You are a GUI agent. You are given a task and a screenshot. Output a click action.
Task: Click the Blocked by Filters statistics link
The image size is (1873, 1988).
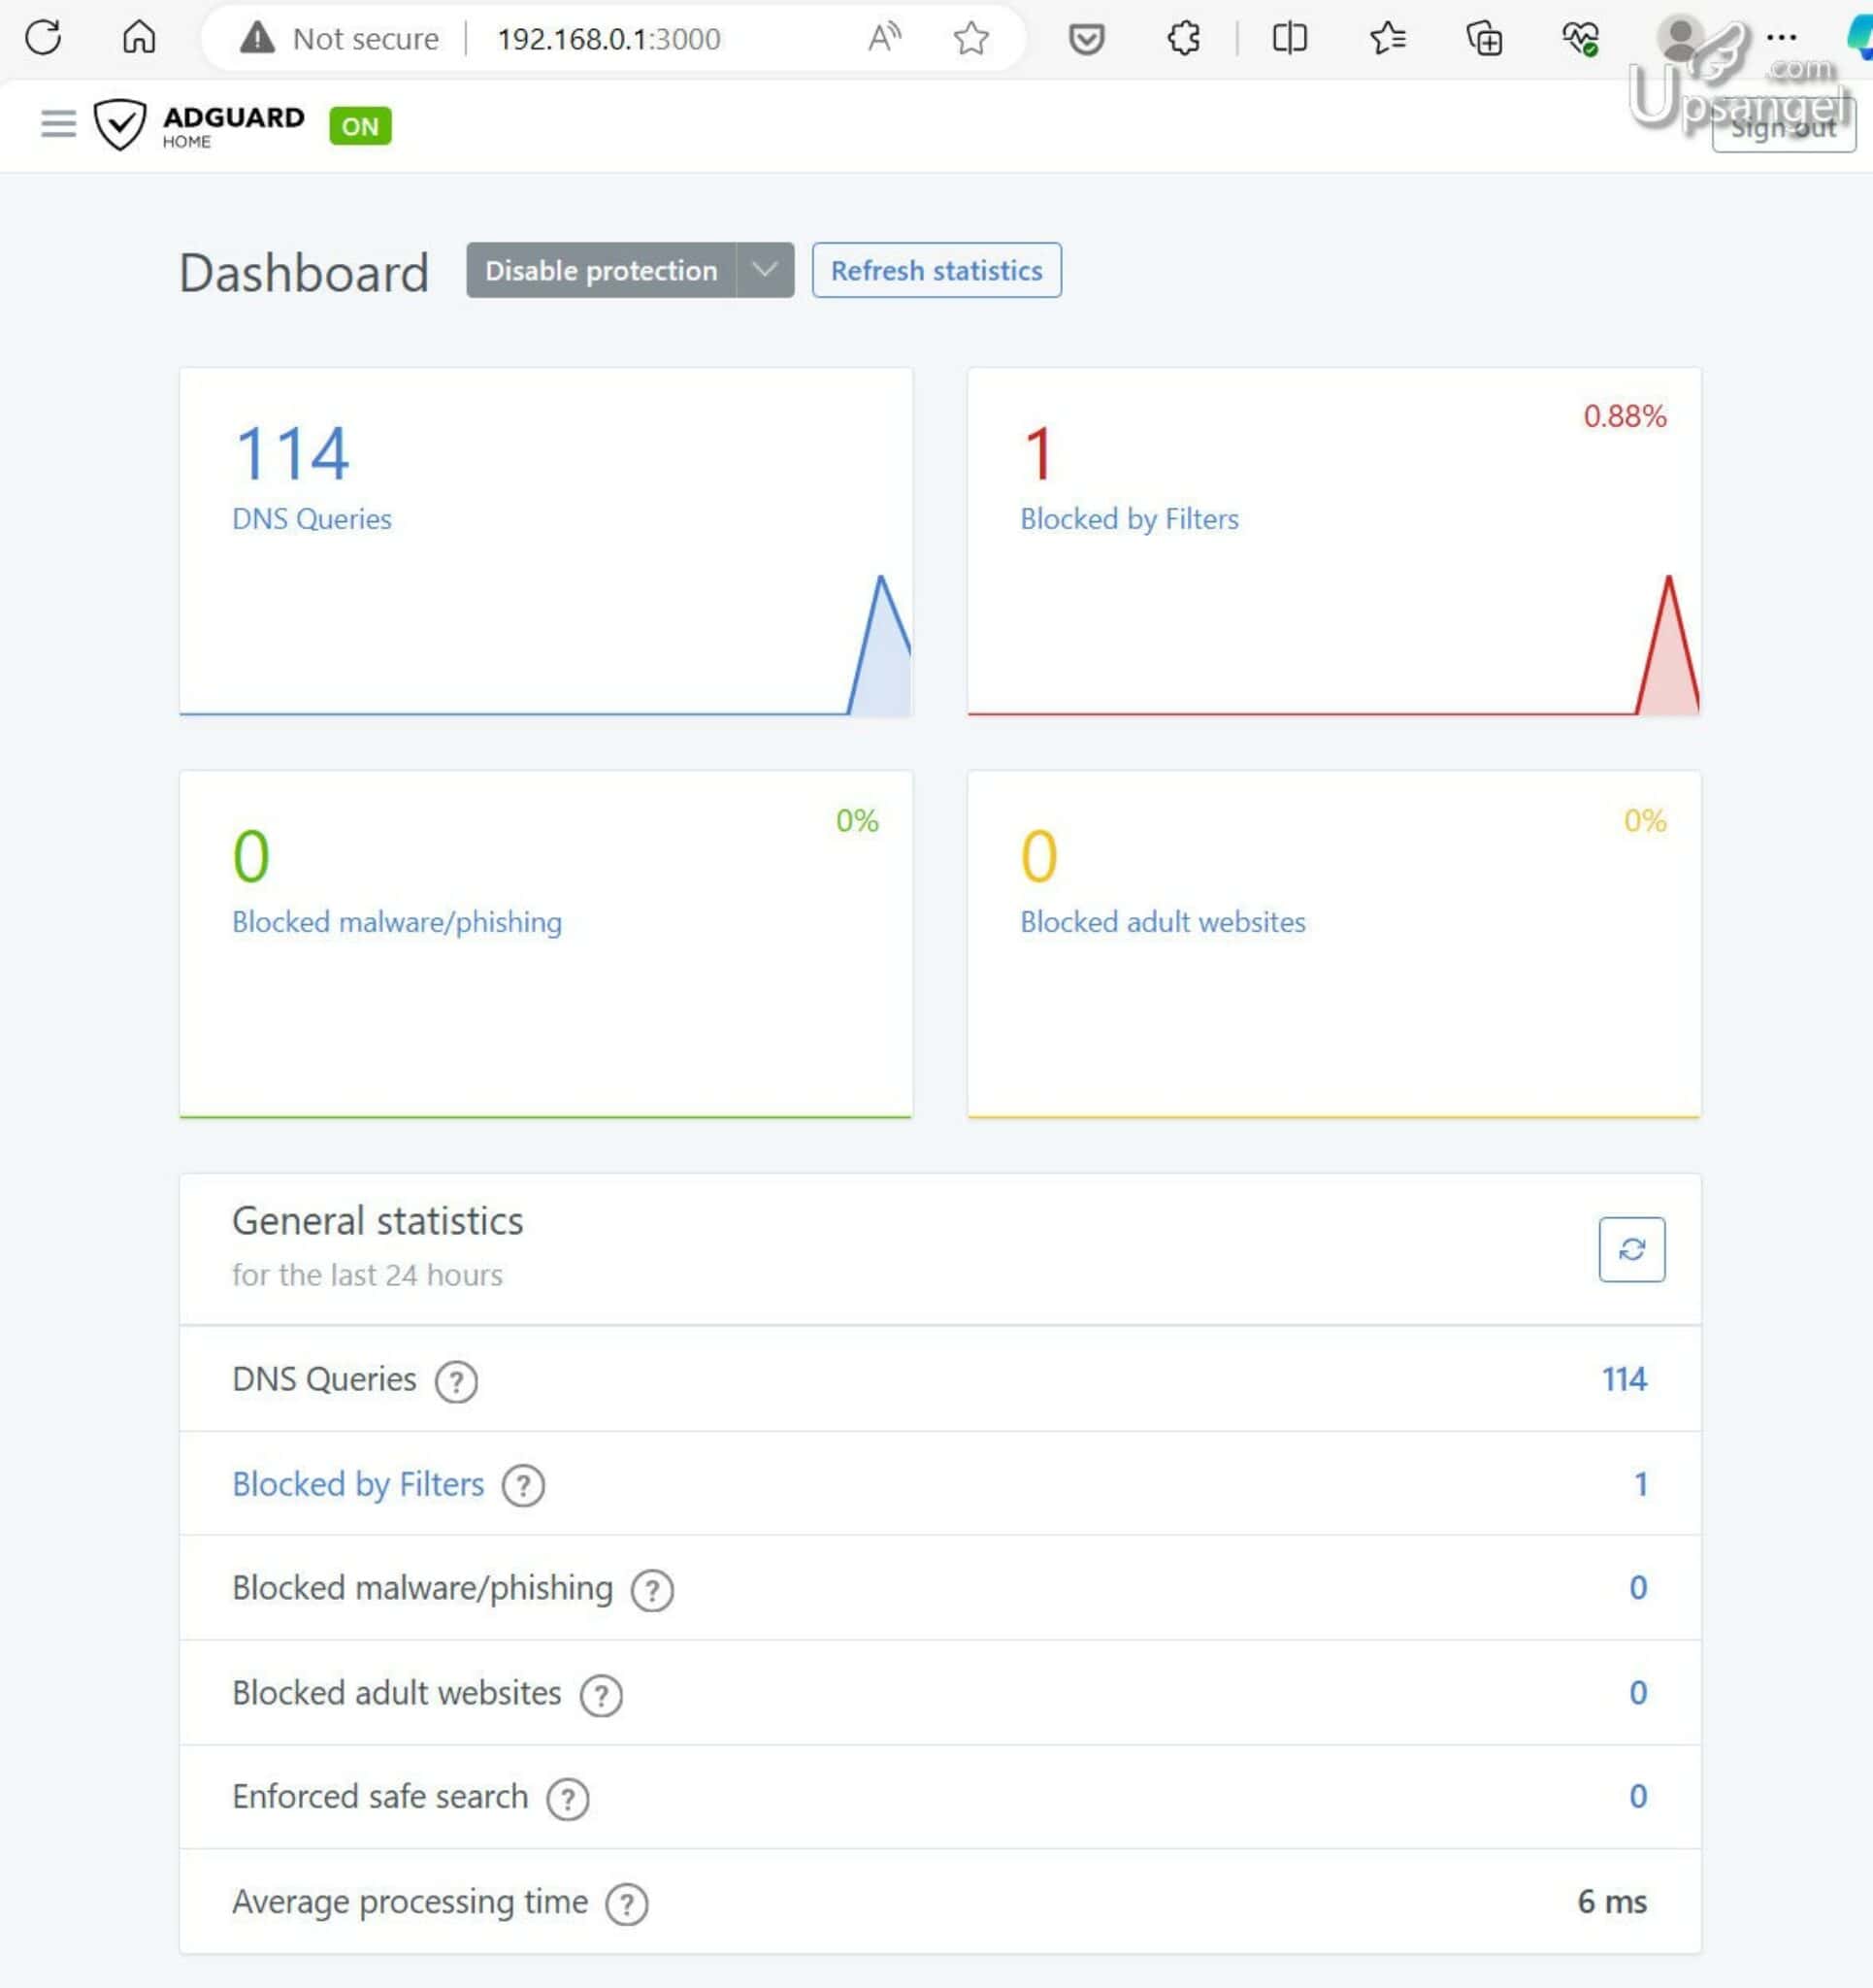pyautogui.click(x=357, y=1485)
